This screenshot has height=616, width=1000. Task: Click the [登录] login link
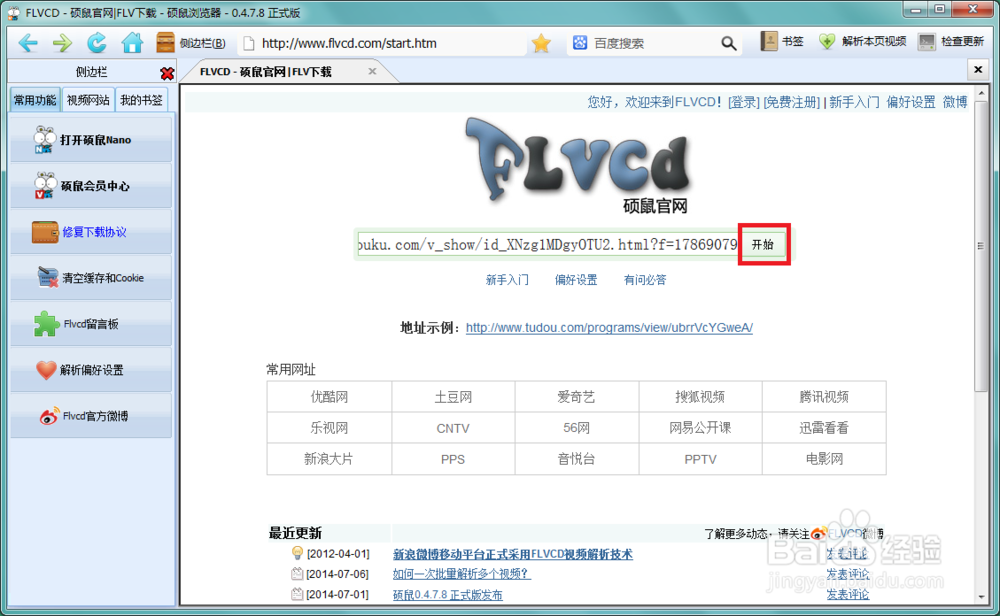[744, 102]
